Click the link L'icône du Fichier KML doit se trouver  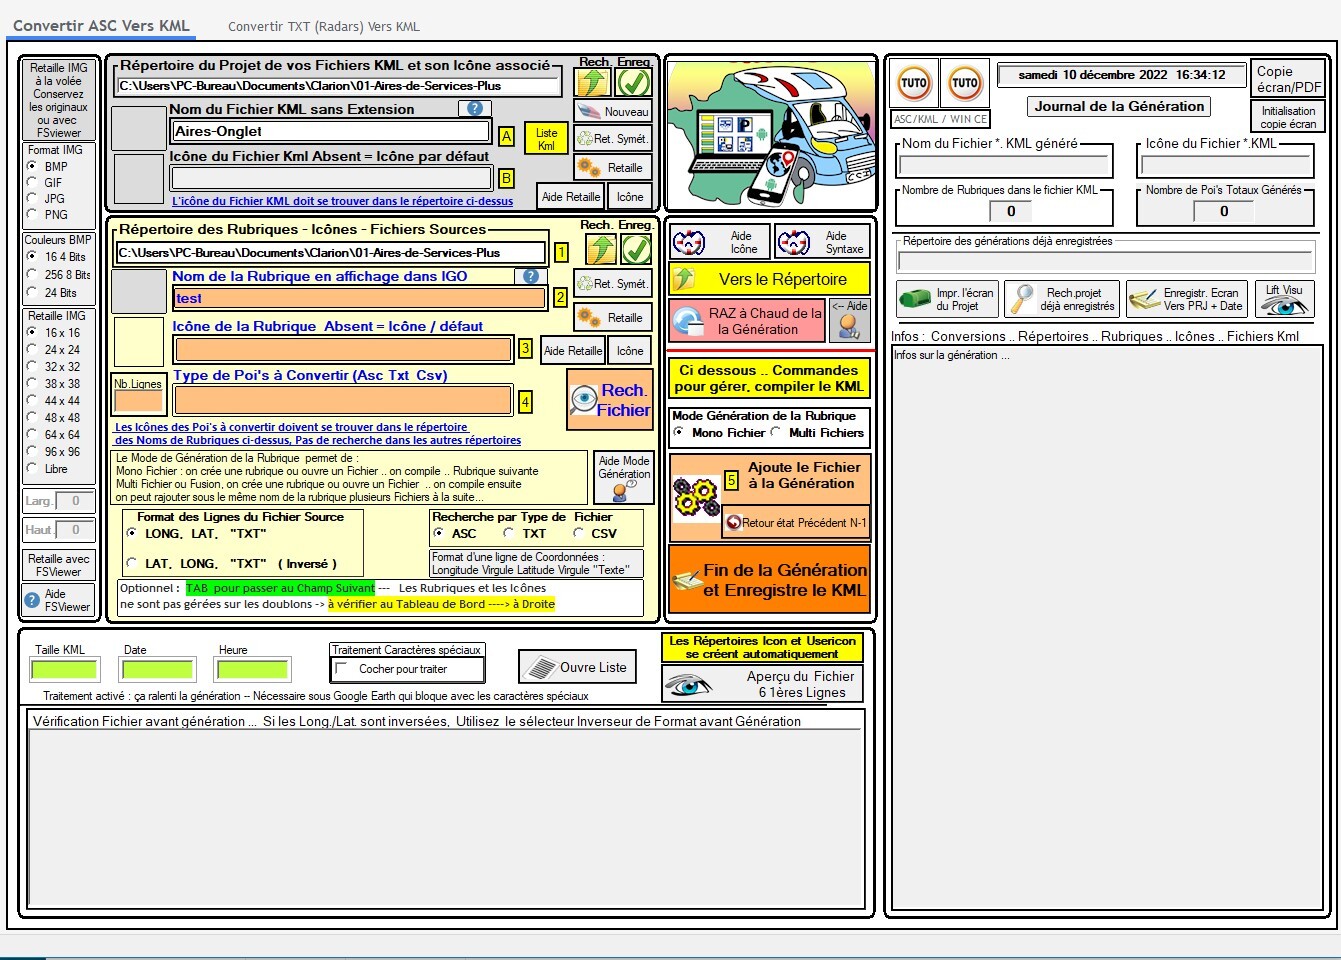(343, 201)
